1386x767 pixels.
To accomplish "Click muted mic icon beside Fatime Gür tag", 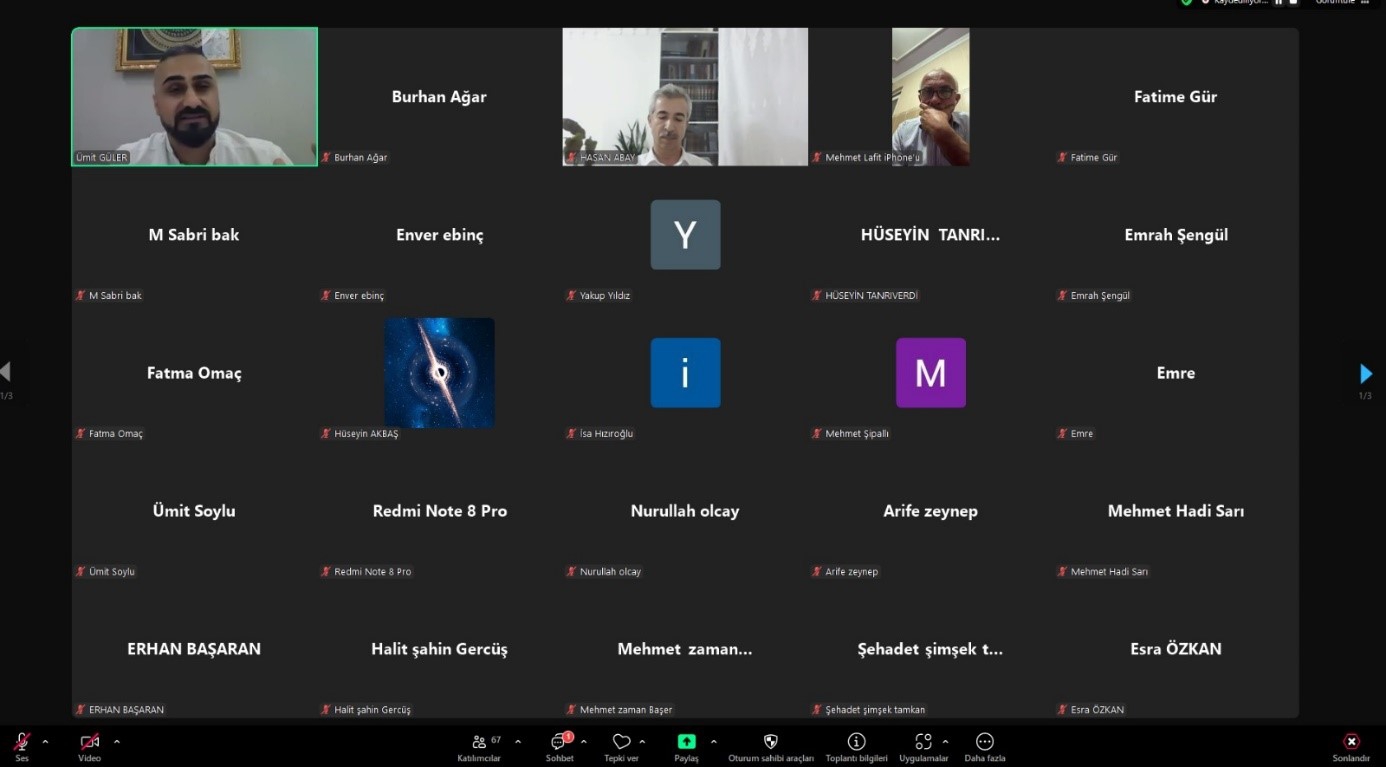I will (1063, 157).
